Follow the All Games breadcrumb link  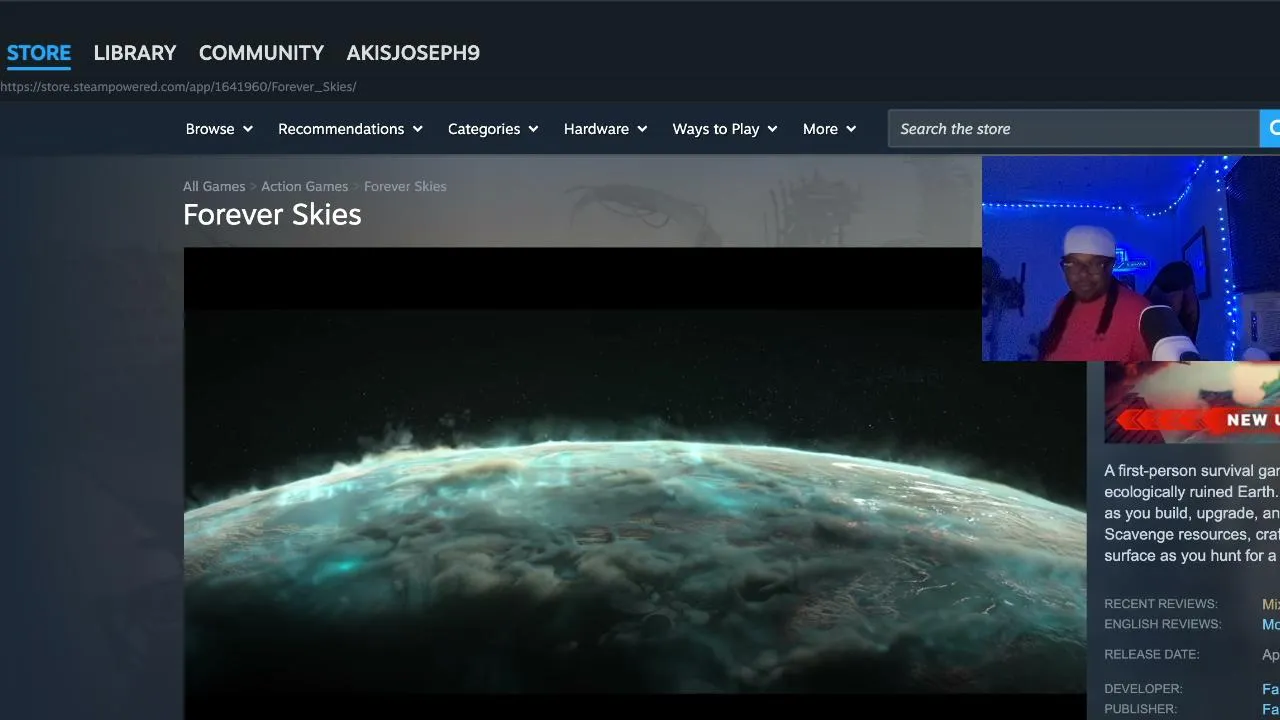tap(214, 186)
